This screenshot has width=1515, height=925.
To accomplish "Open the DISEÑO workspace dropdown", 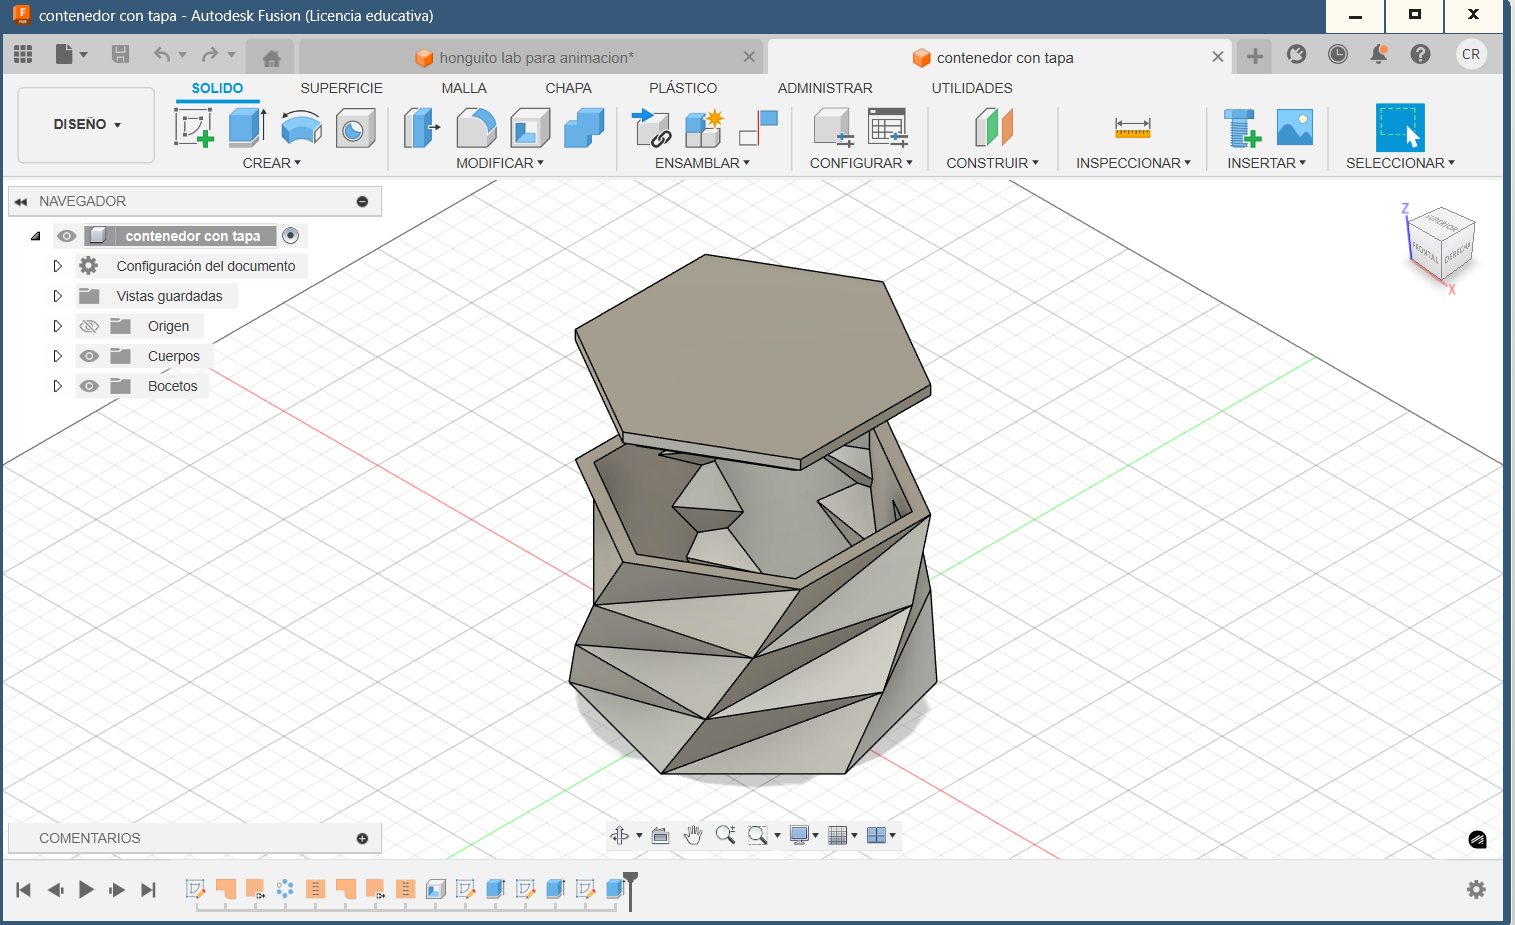I will [x=86, y=125].
